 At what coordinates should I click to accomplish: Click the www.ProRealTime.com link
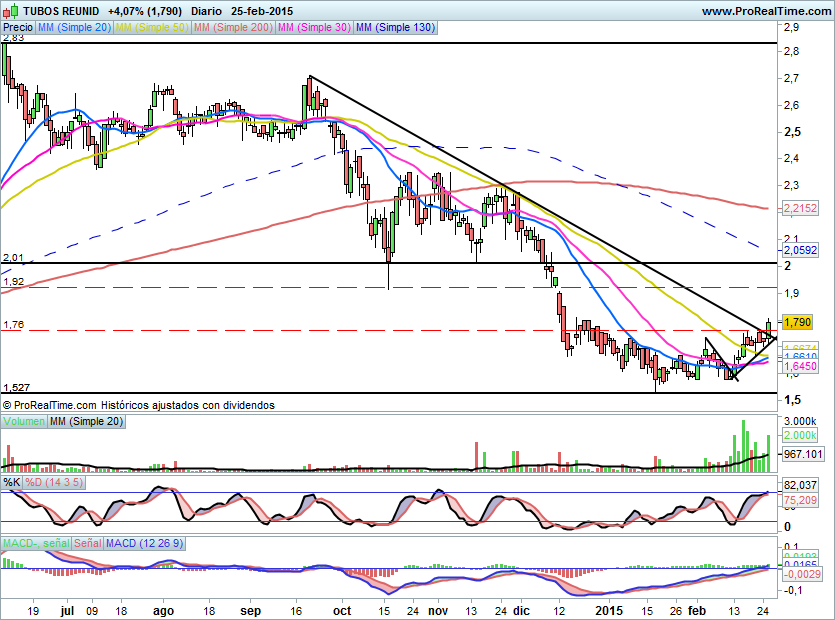pos(765,11)
